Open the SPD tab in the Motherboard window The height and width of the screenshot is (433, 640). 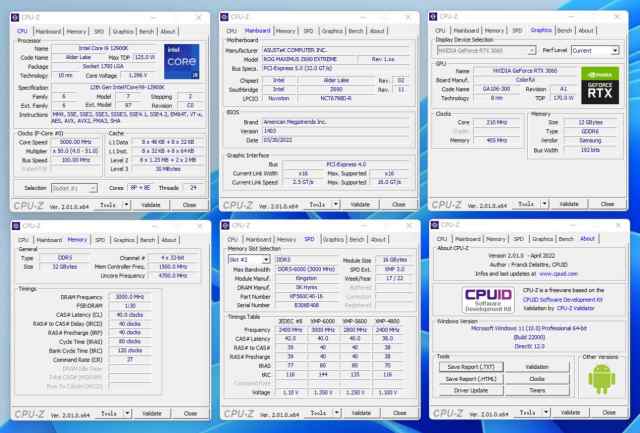pyautogui.click(x=308, y=31)
